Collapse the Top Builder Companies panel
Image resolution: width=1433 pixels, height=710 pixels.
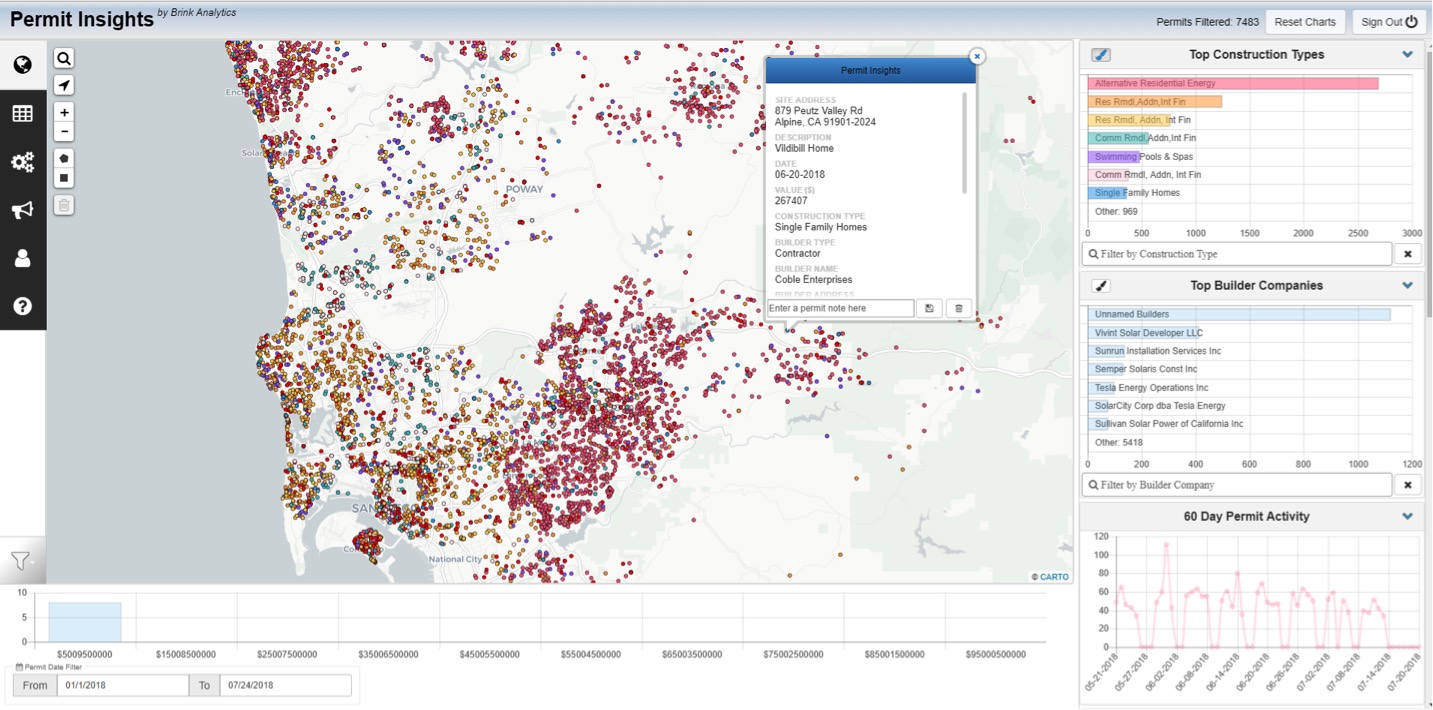pos(1408,285)
